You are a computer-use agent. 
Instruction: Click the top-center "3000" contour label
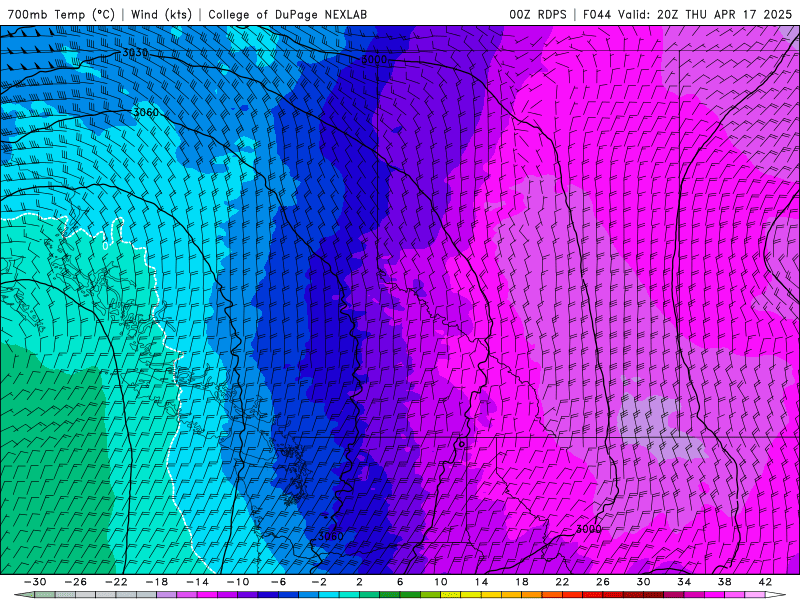tap(374, 60)
